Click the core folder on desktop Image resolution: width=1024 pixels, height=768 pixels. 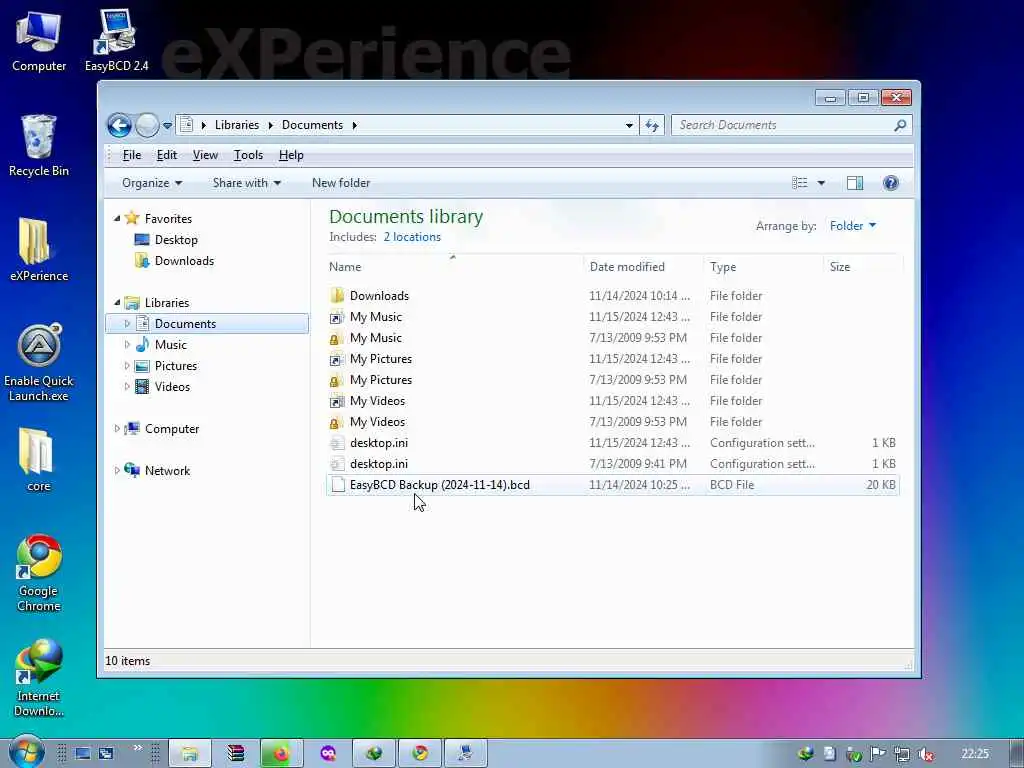39,460
